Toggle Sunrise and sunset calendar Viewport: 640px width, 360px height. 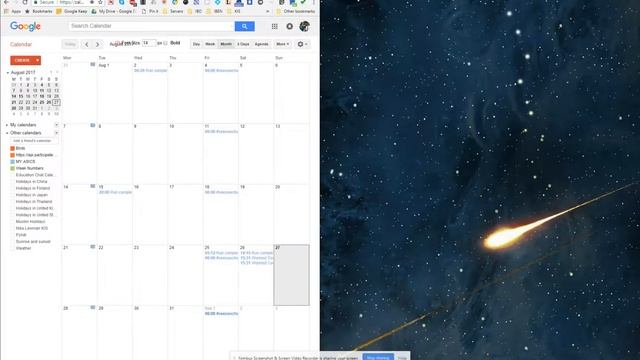click(x=13, y=242)
